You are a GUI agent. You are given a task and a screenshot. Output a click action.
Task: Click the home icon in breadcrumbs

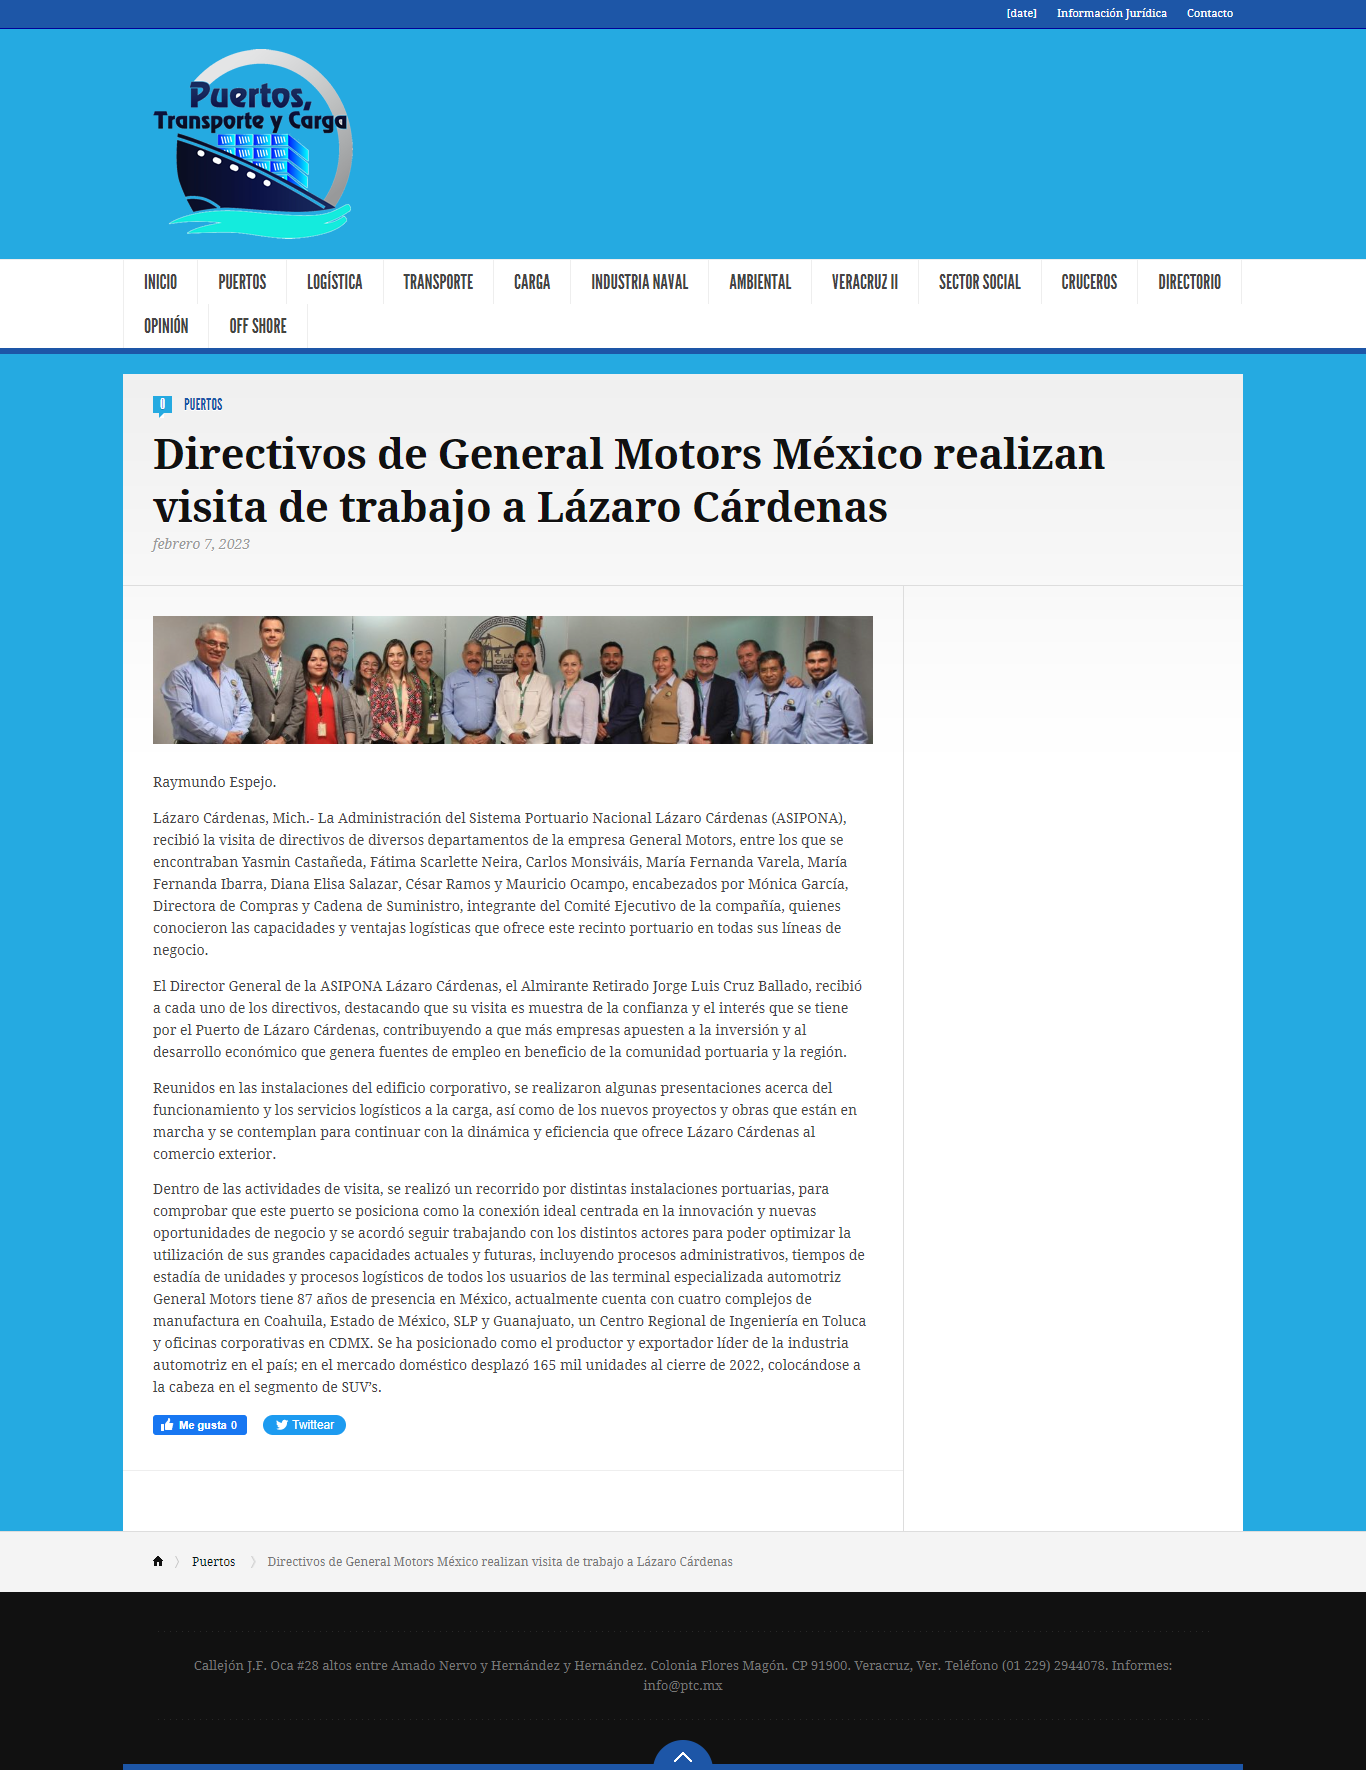pyautogui.click(x=158, y=1561)
